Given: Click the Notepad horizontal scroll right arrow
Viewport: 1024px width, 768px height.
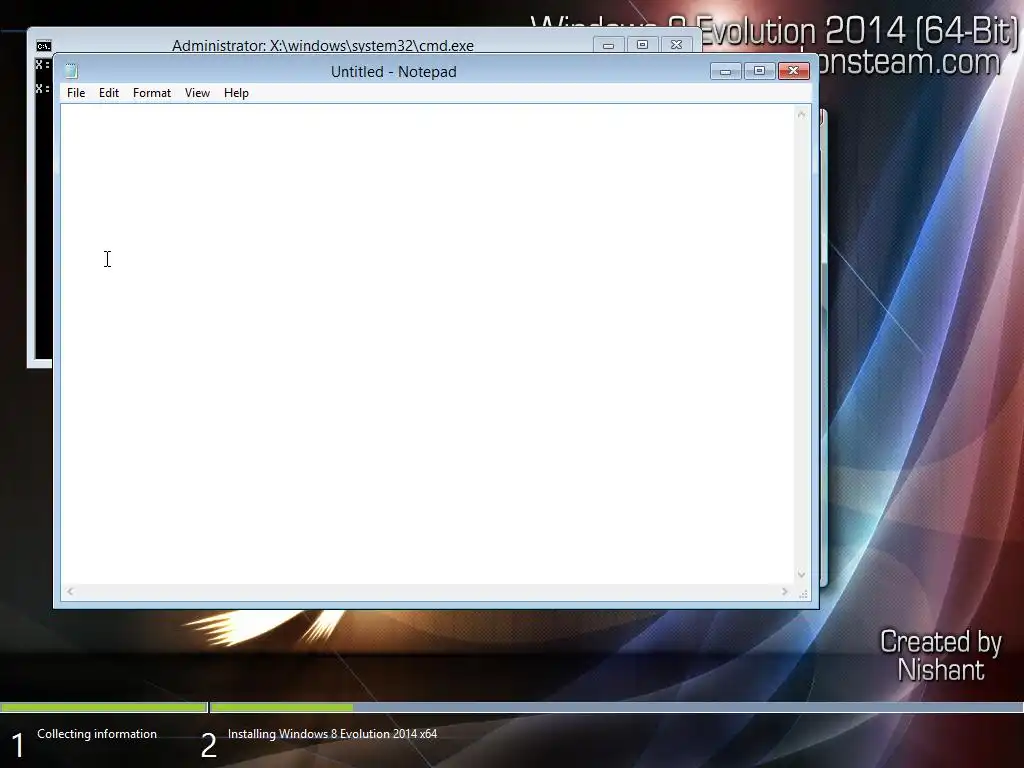Looking at the screenshot, I should 784,592.
